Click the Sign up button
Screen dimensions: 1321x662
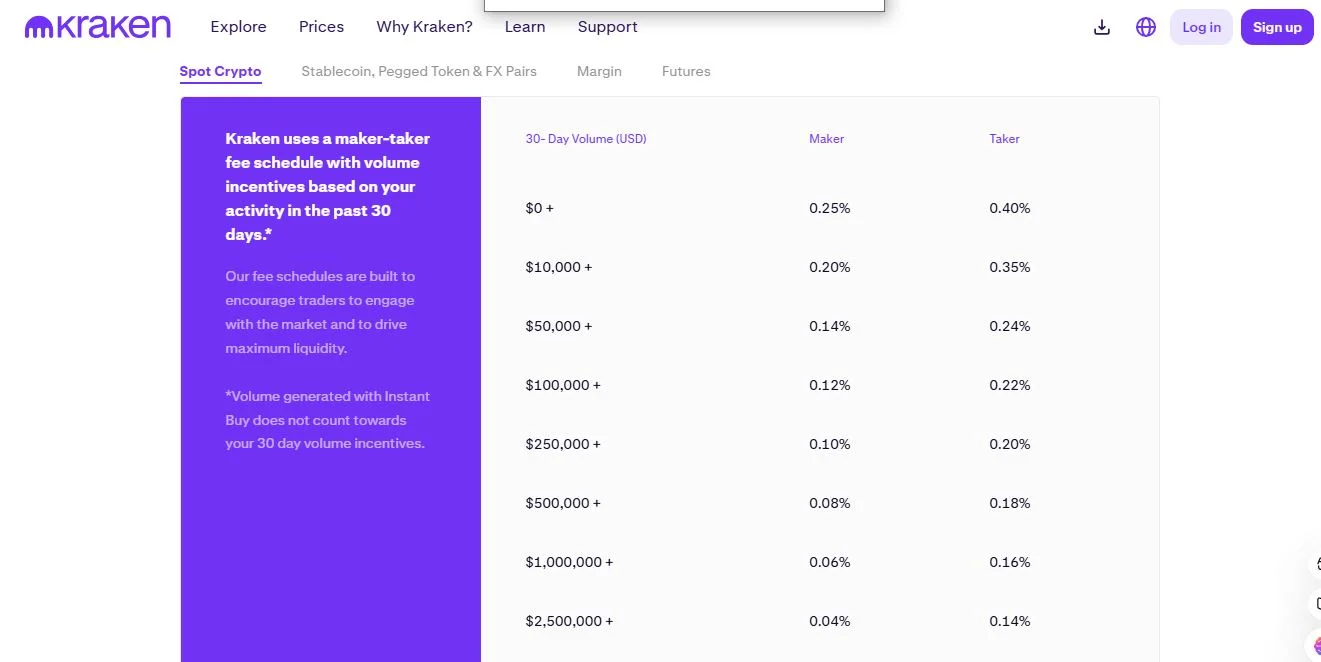1276,27
